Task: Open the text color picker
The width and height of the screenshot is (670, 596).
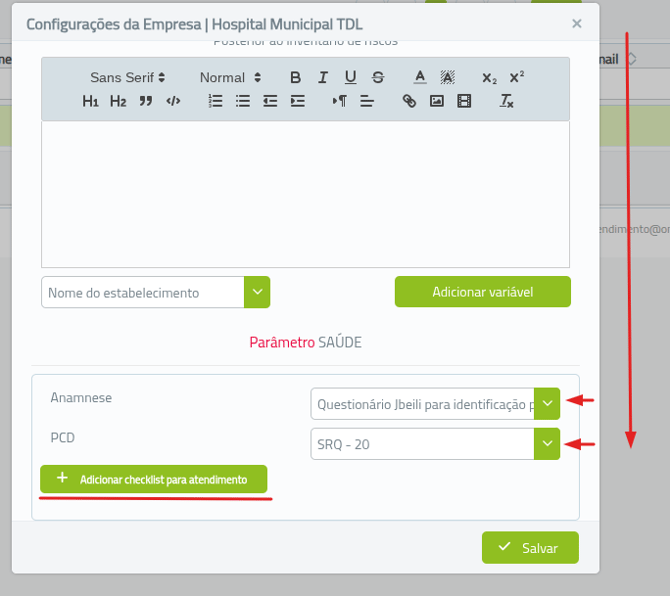Action: point(420,77)
